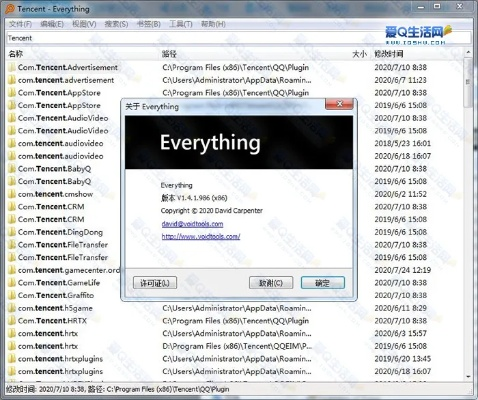This screenshot has height=400, width=478.
Task: Select com.tencent.hrtxplugins entry dated 2020/6/18
Action: click(60, 371)
